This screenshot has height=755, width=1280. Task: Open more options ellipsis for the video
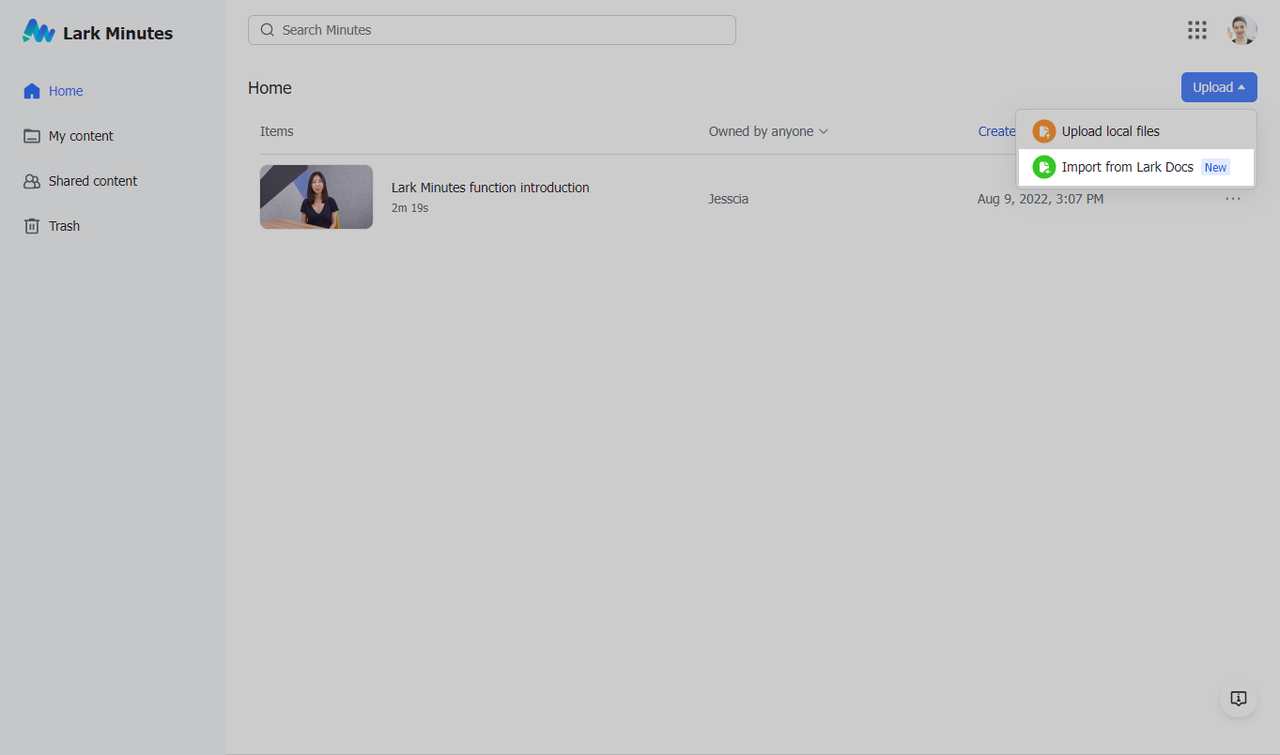click(1233, 199)
